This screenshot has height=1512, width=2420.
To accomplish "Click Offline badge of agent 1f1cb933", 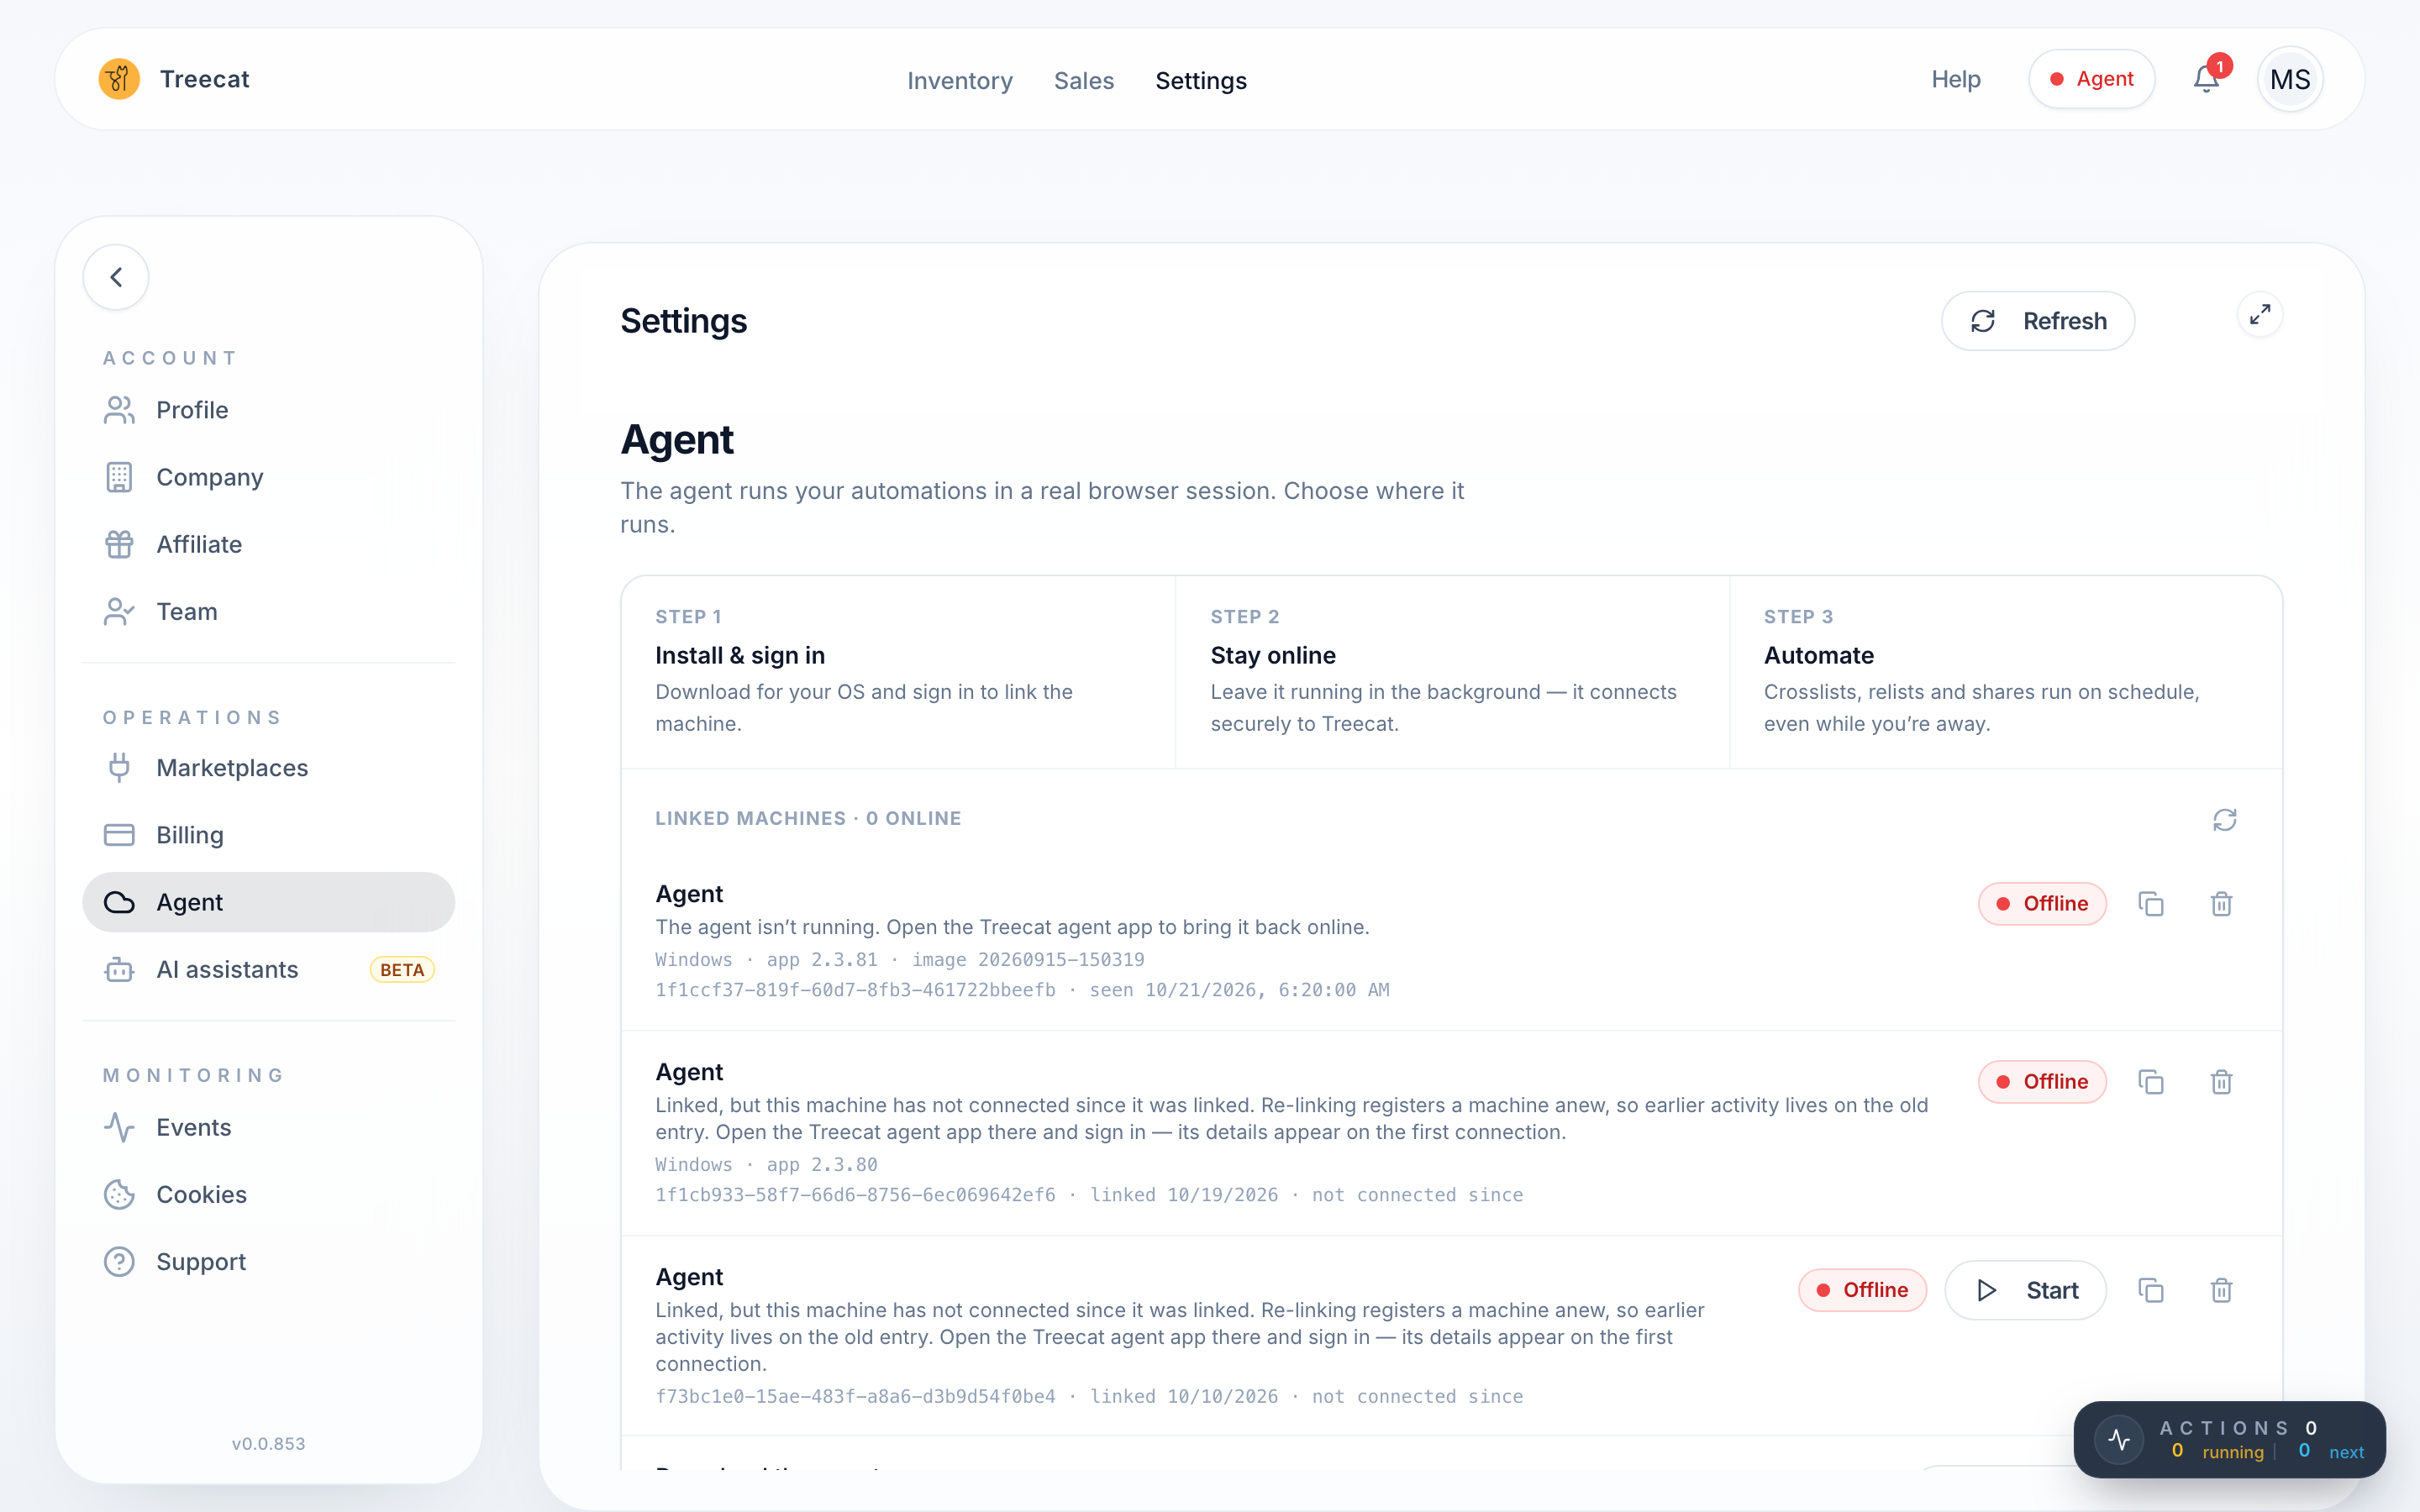I will (2042, 1082).
